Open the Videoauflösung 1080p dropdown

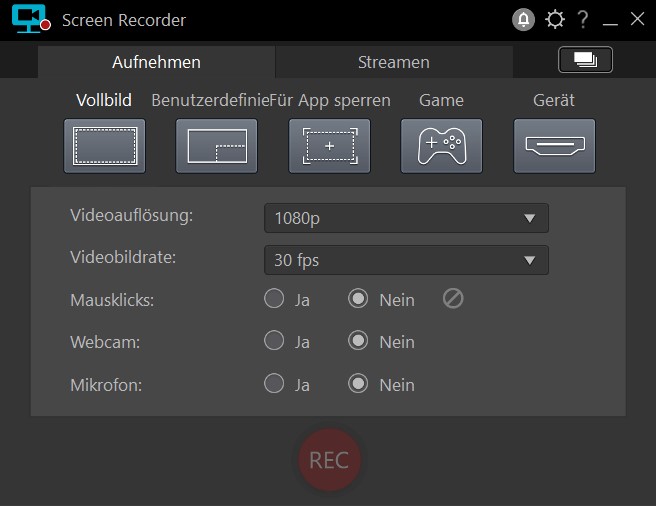pyautogui.click(x=406, y=218)
